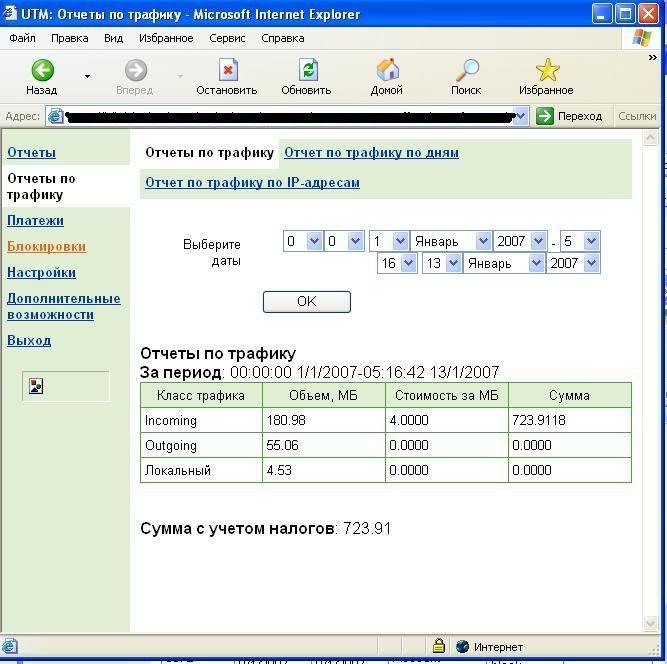Follow the Отчет по трафику по IP-адресам link
667x664 pixels.
pos(252,183)
